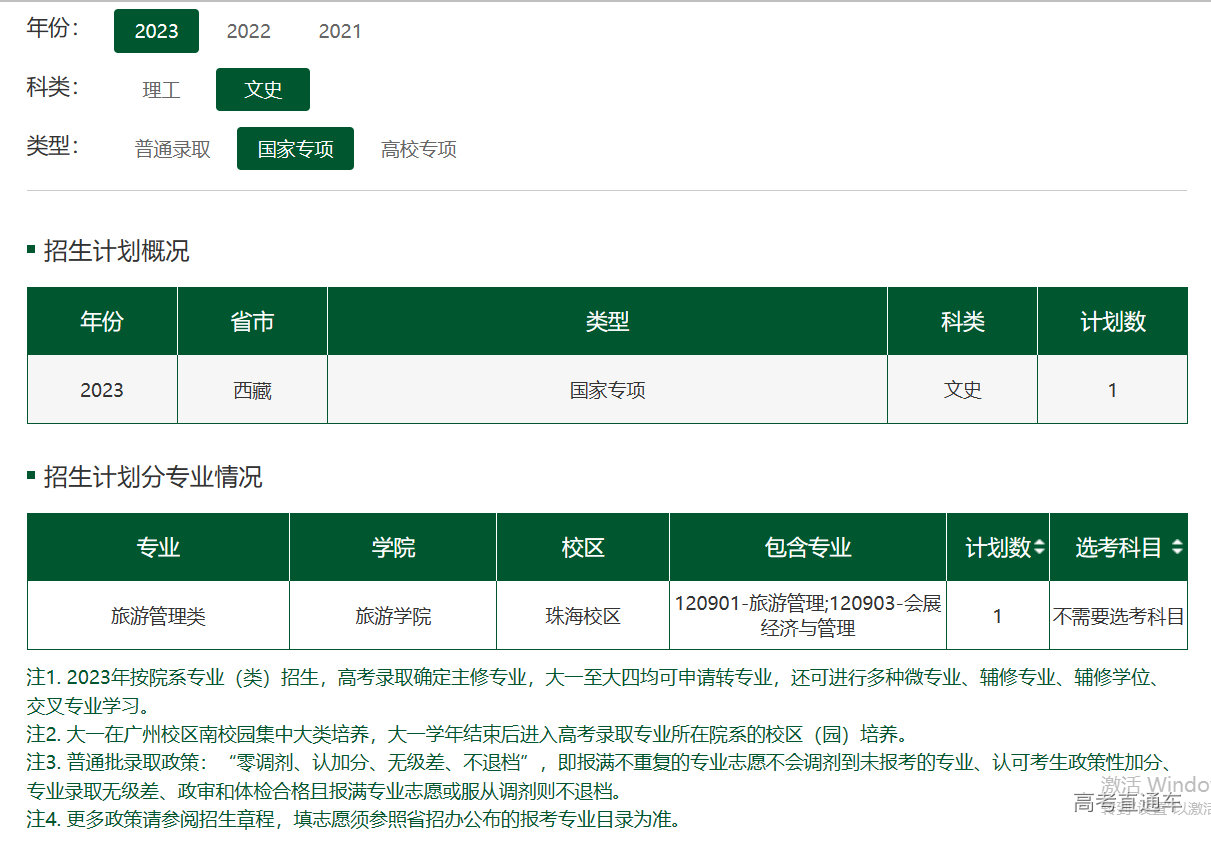Select year 2023 filter
This screenshot has width=1211, height=842.
click(156, 31)
